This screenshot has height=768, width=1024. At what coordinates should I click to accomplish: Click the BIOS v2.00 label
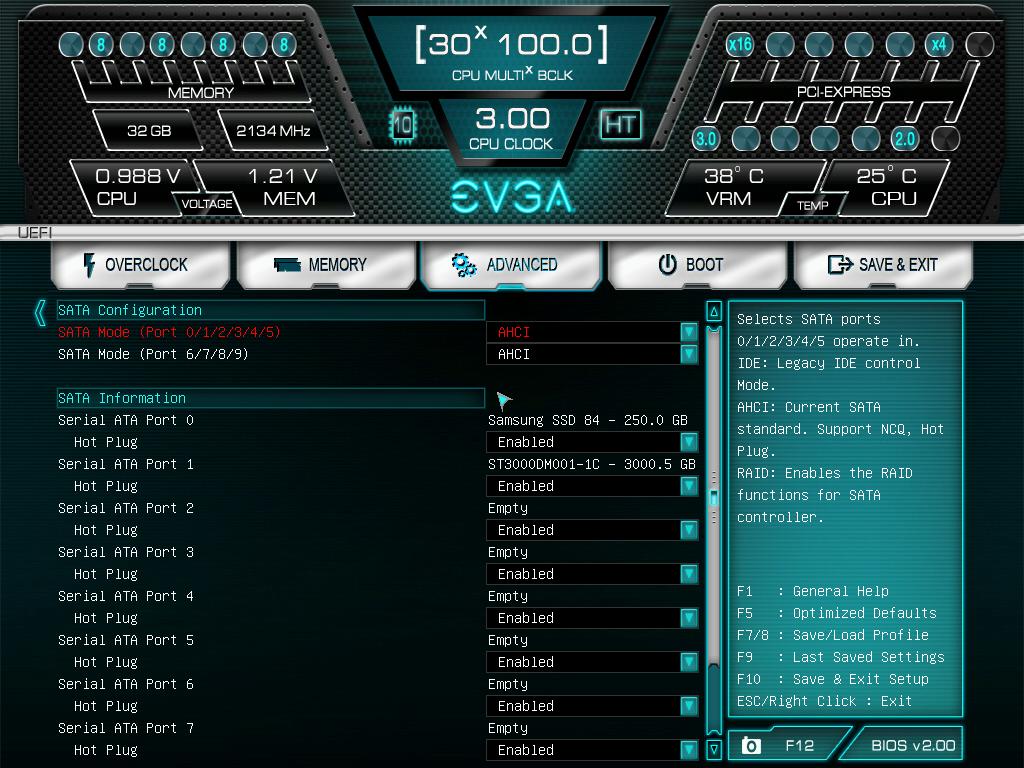(914, 744)
